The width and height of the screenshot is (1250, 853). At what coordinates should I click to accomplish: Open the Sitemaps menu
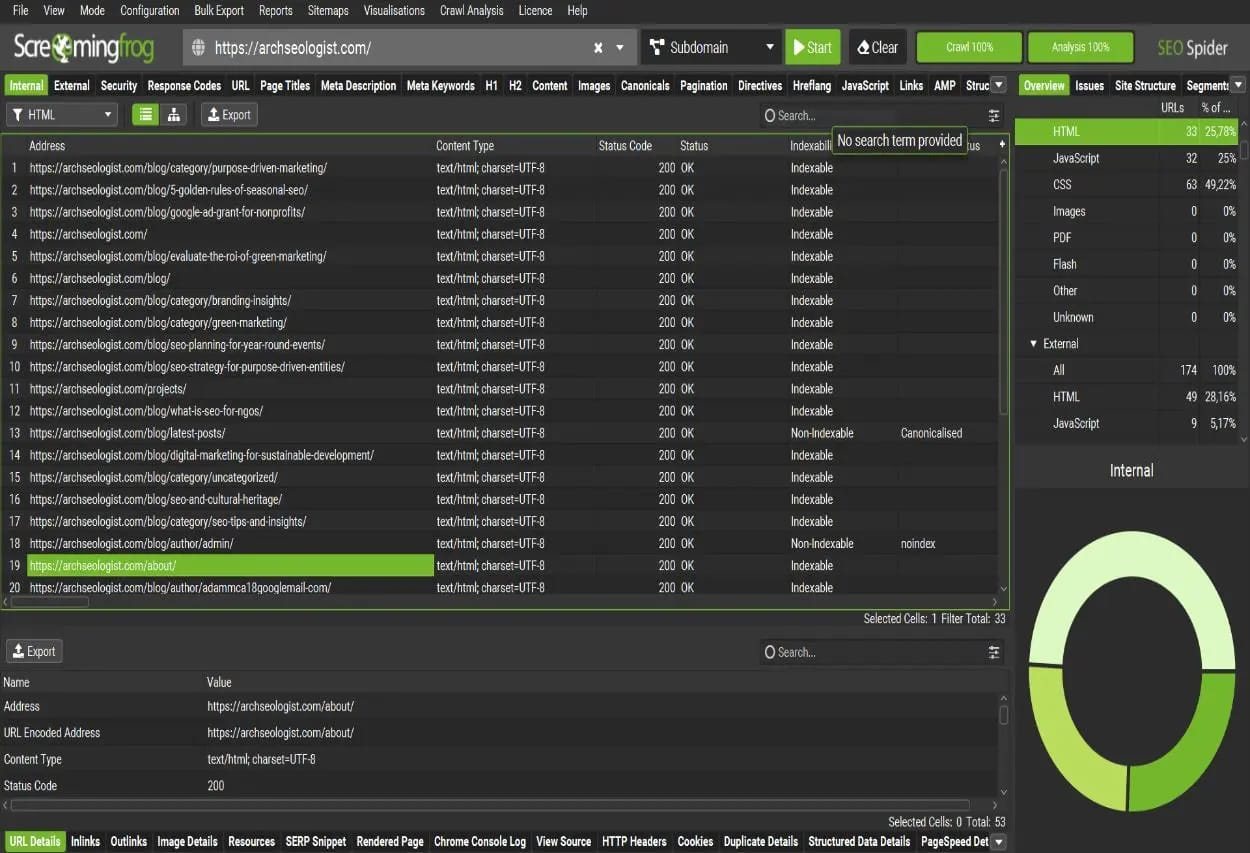coord(328,10)
